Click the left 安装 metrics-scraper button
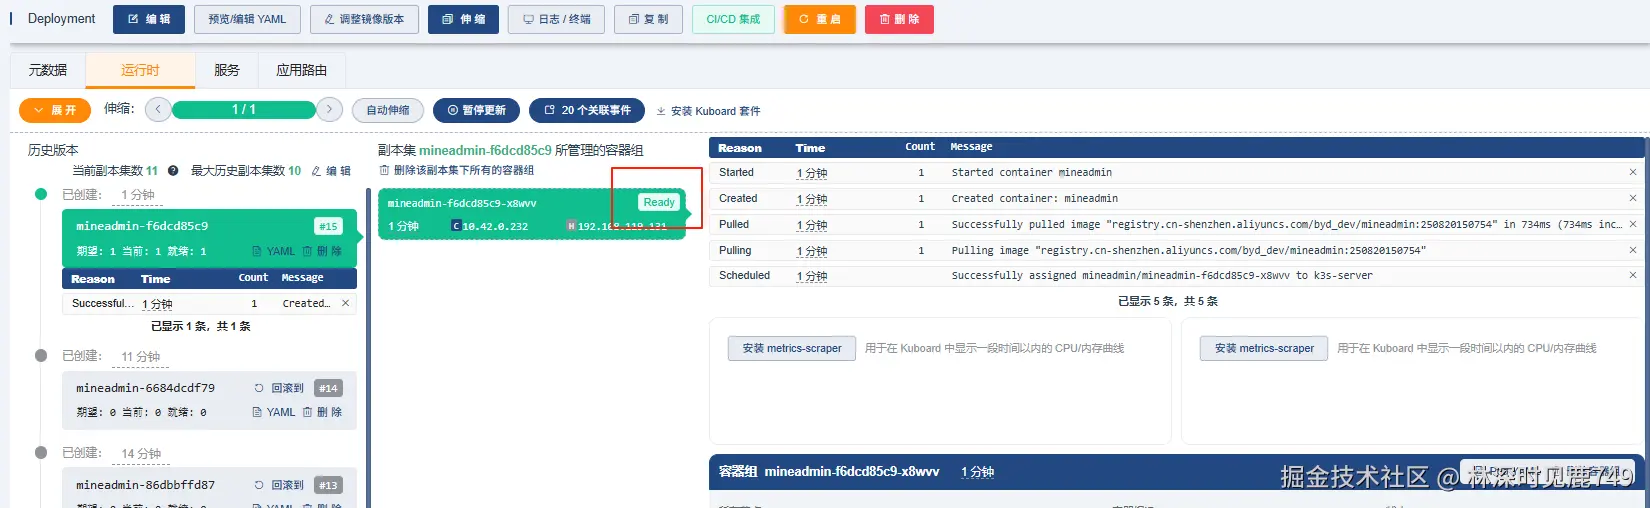The height and width of the screenshot is (508, 1650). click(x=792, y=348)
